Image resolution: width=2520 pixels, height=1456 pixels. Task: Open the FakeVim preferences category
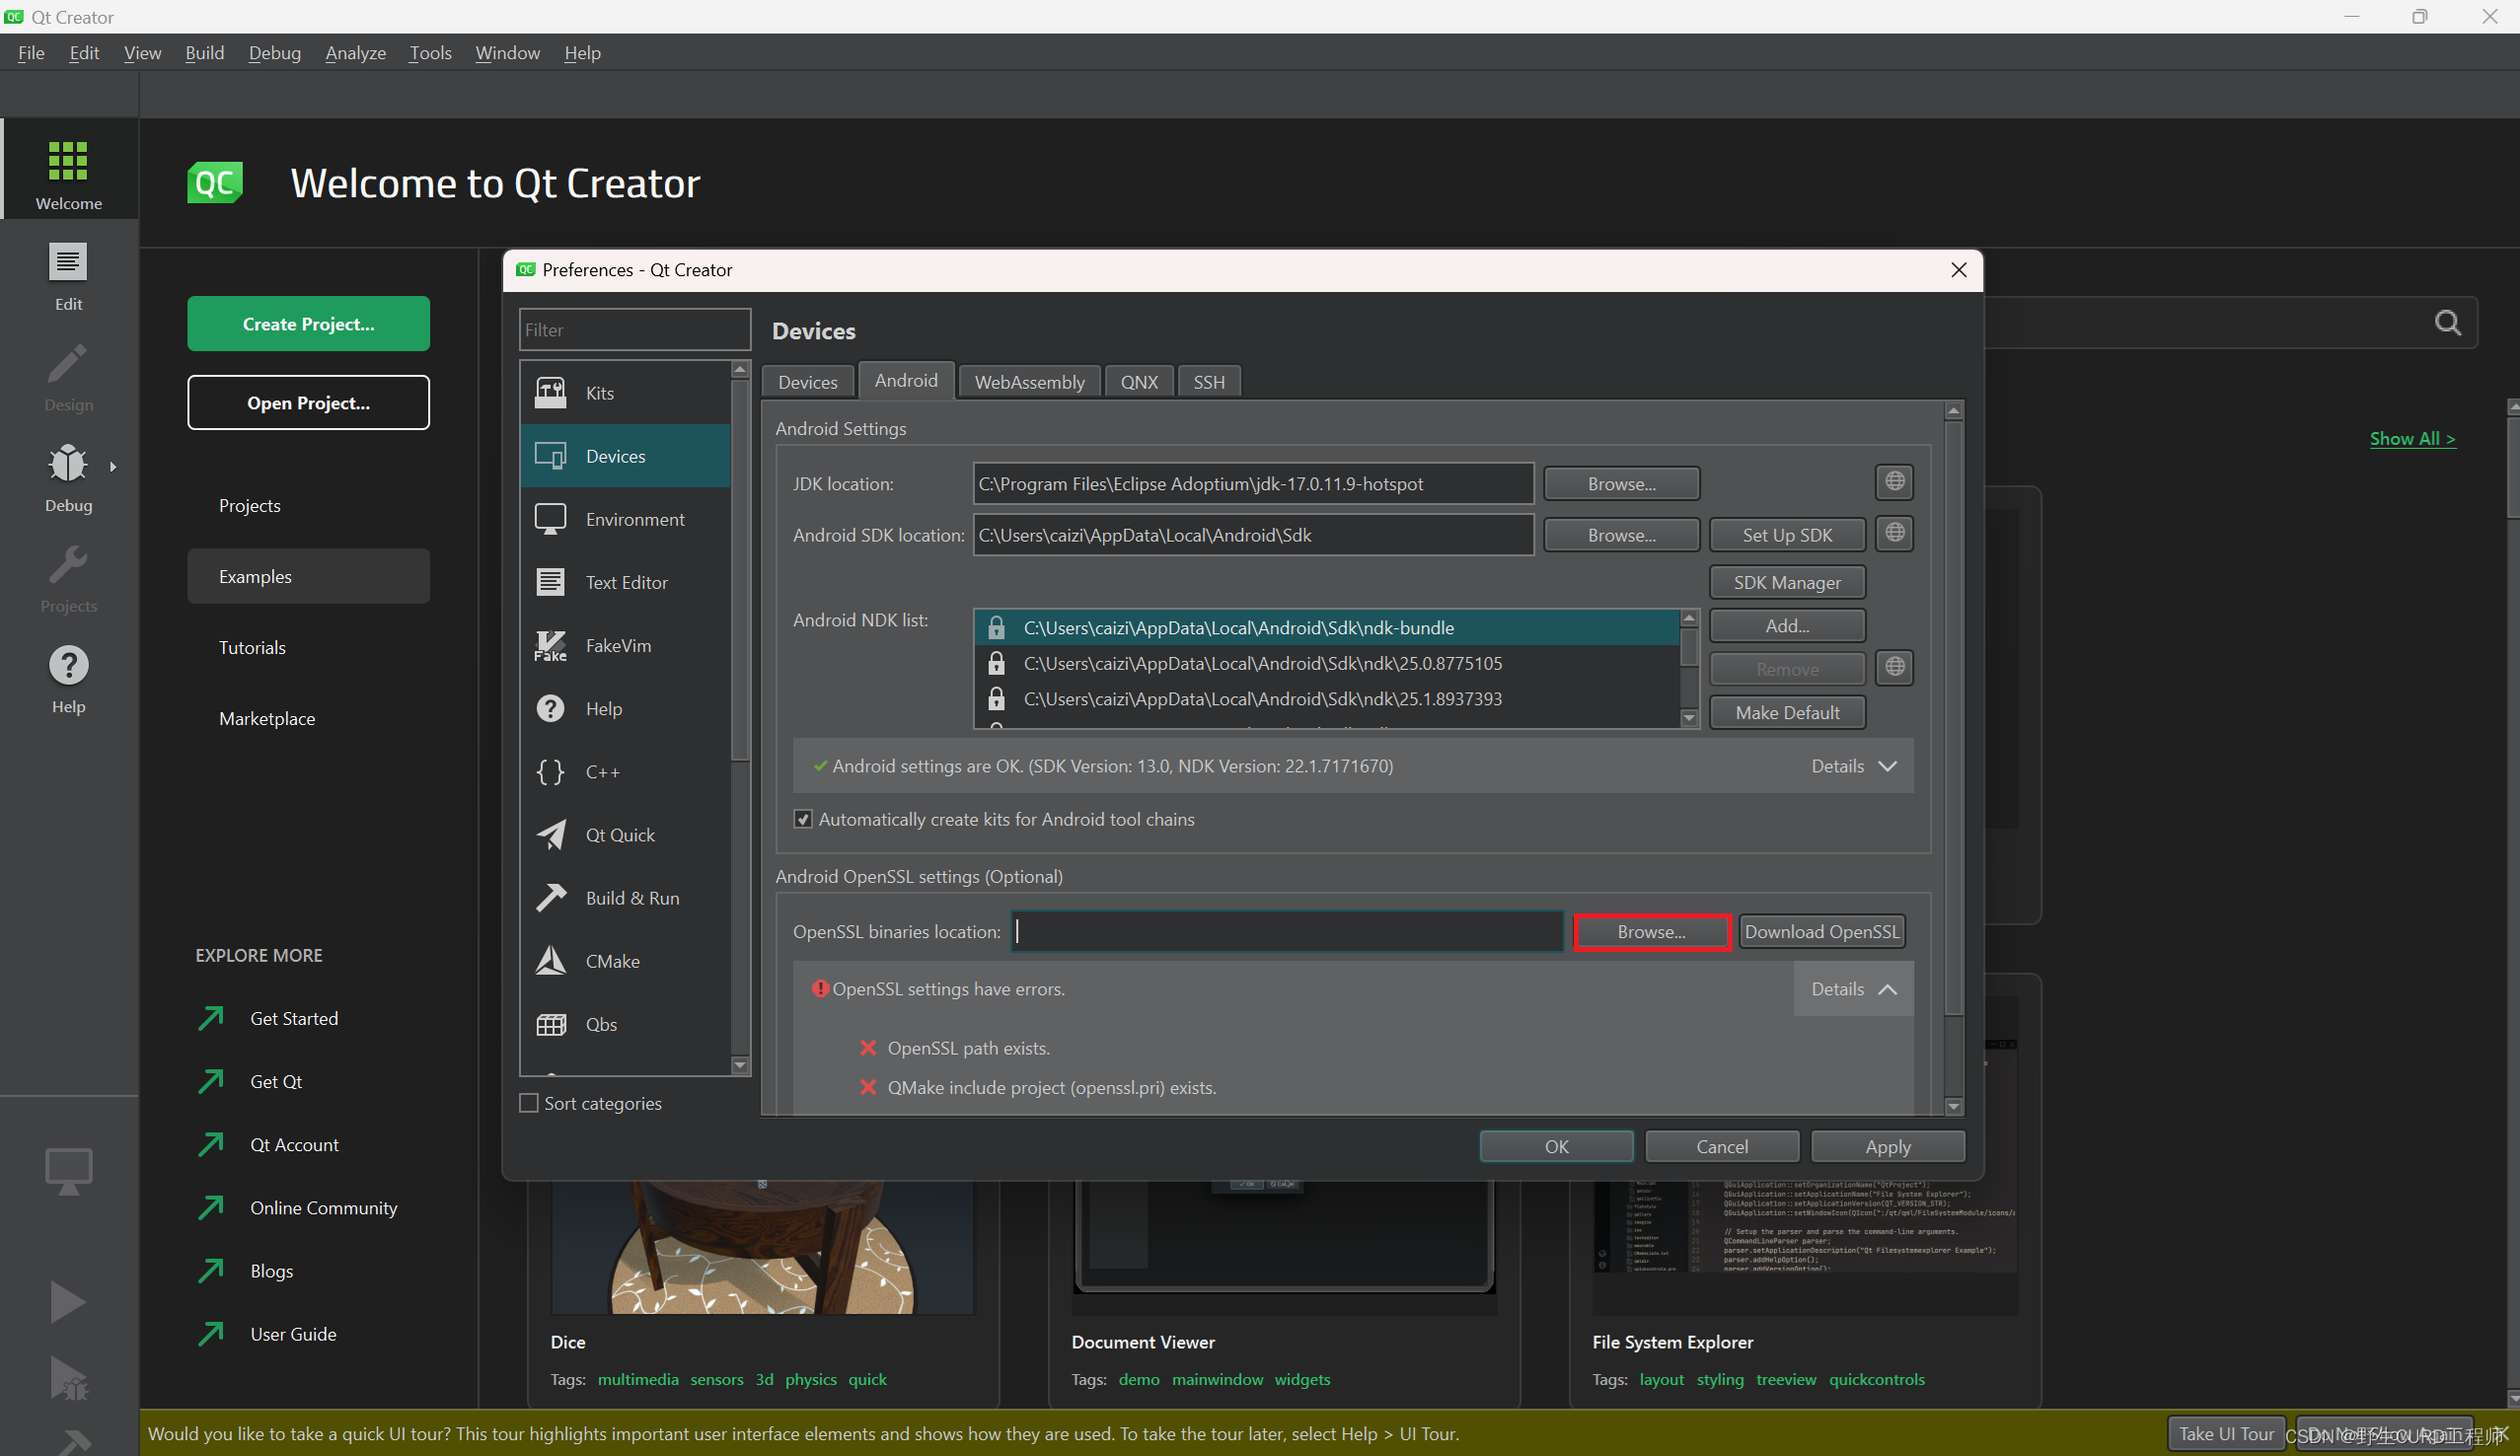[x=625, y=645]
